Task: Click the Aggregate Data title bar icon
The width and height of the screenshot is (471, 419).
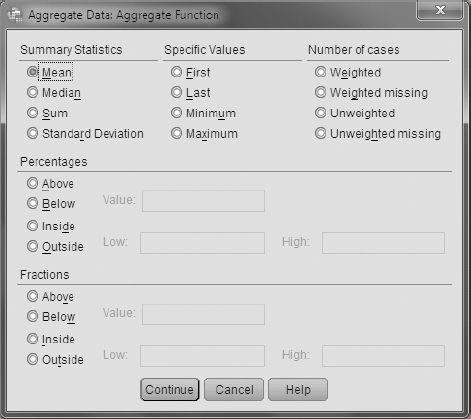Action: click(15, 15)
